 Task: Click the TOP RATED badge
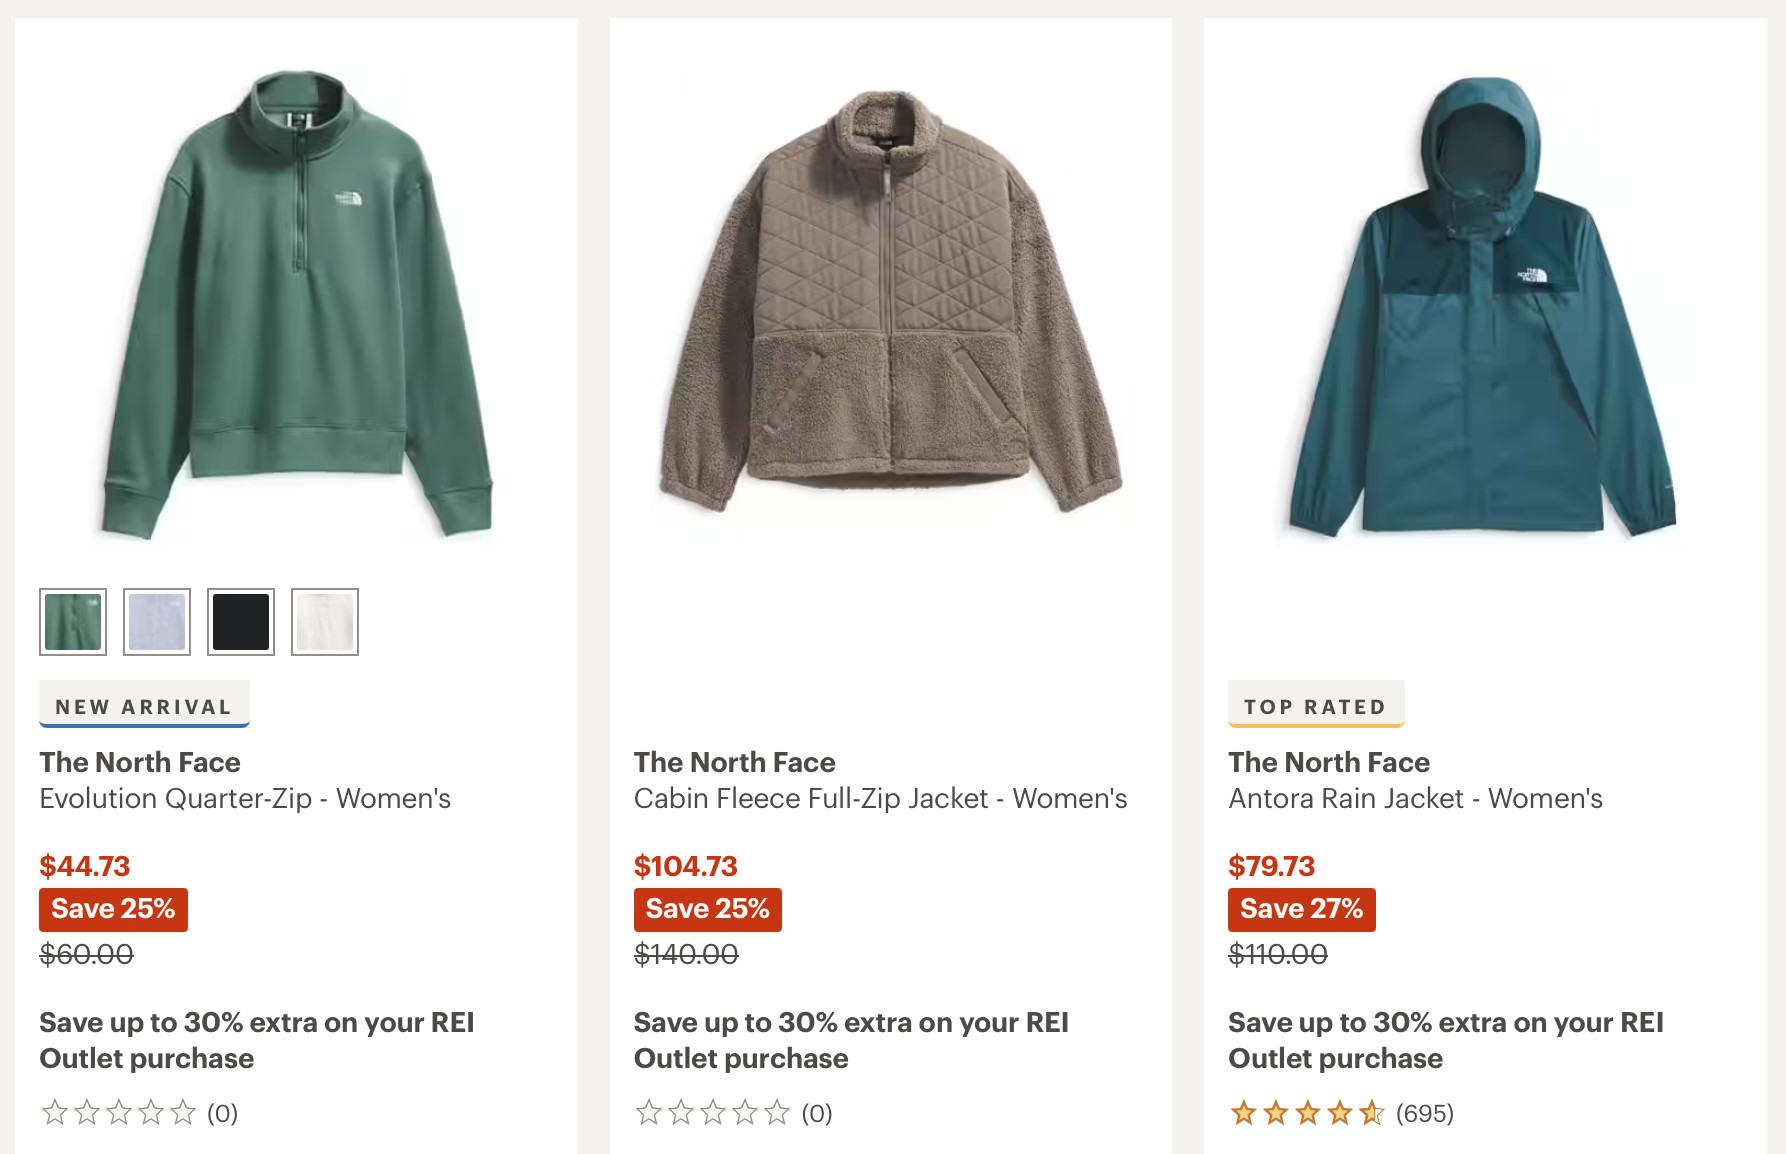1315,706
